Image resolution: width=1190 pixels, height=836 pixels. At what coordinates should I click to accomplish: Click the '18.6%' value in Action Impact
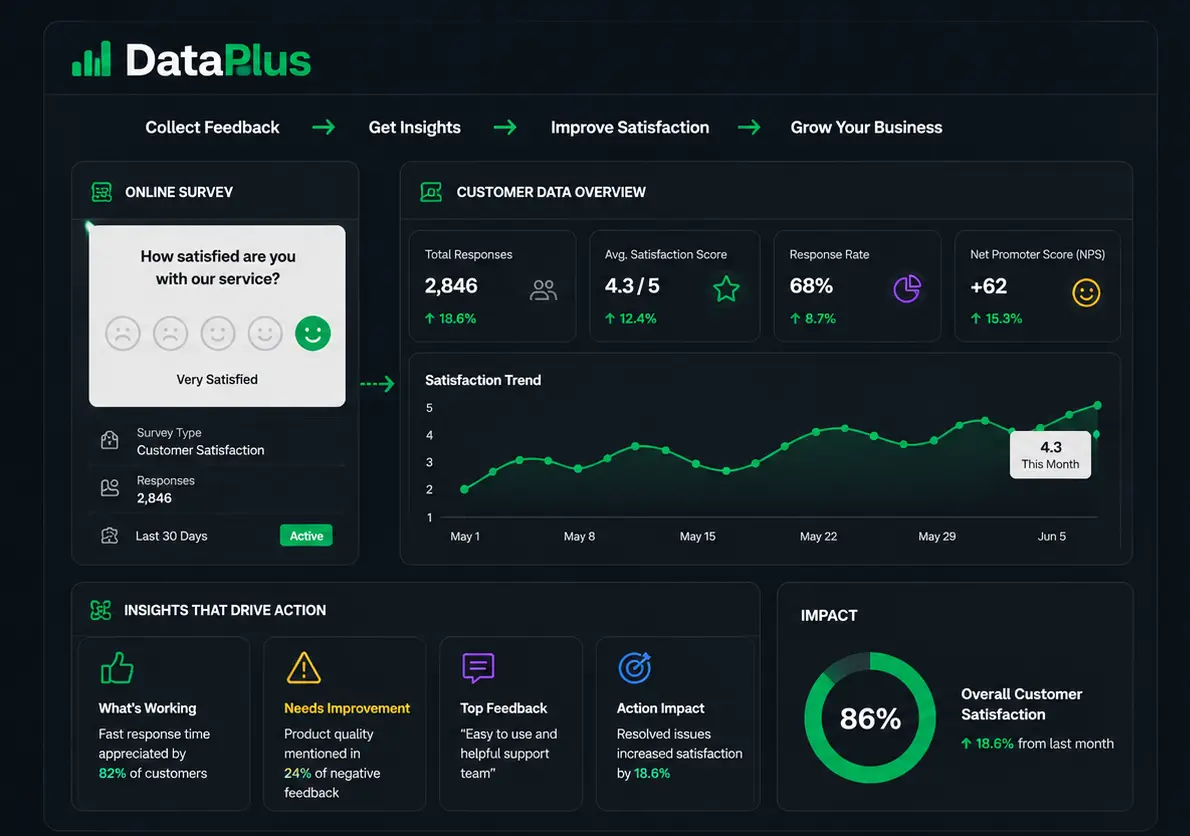point(652,773)
